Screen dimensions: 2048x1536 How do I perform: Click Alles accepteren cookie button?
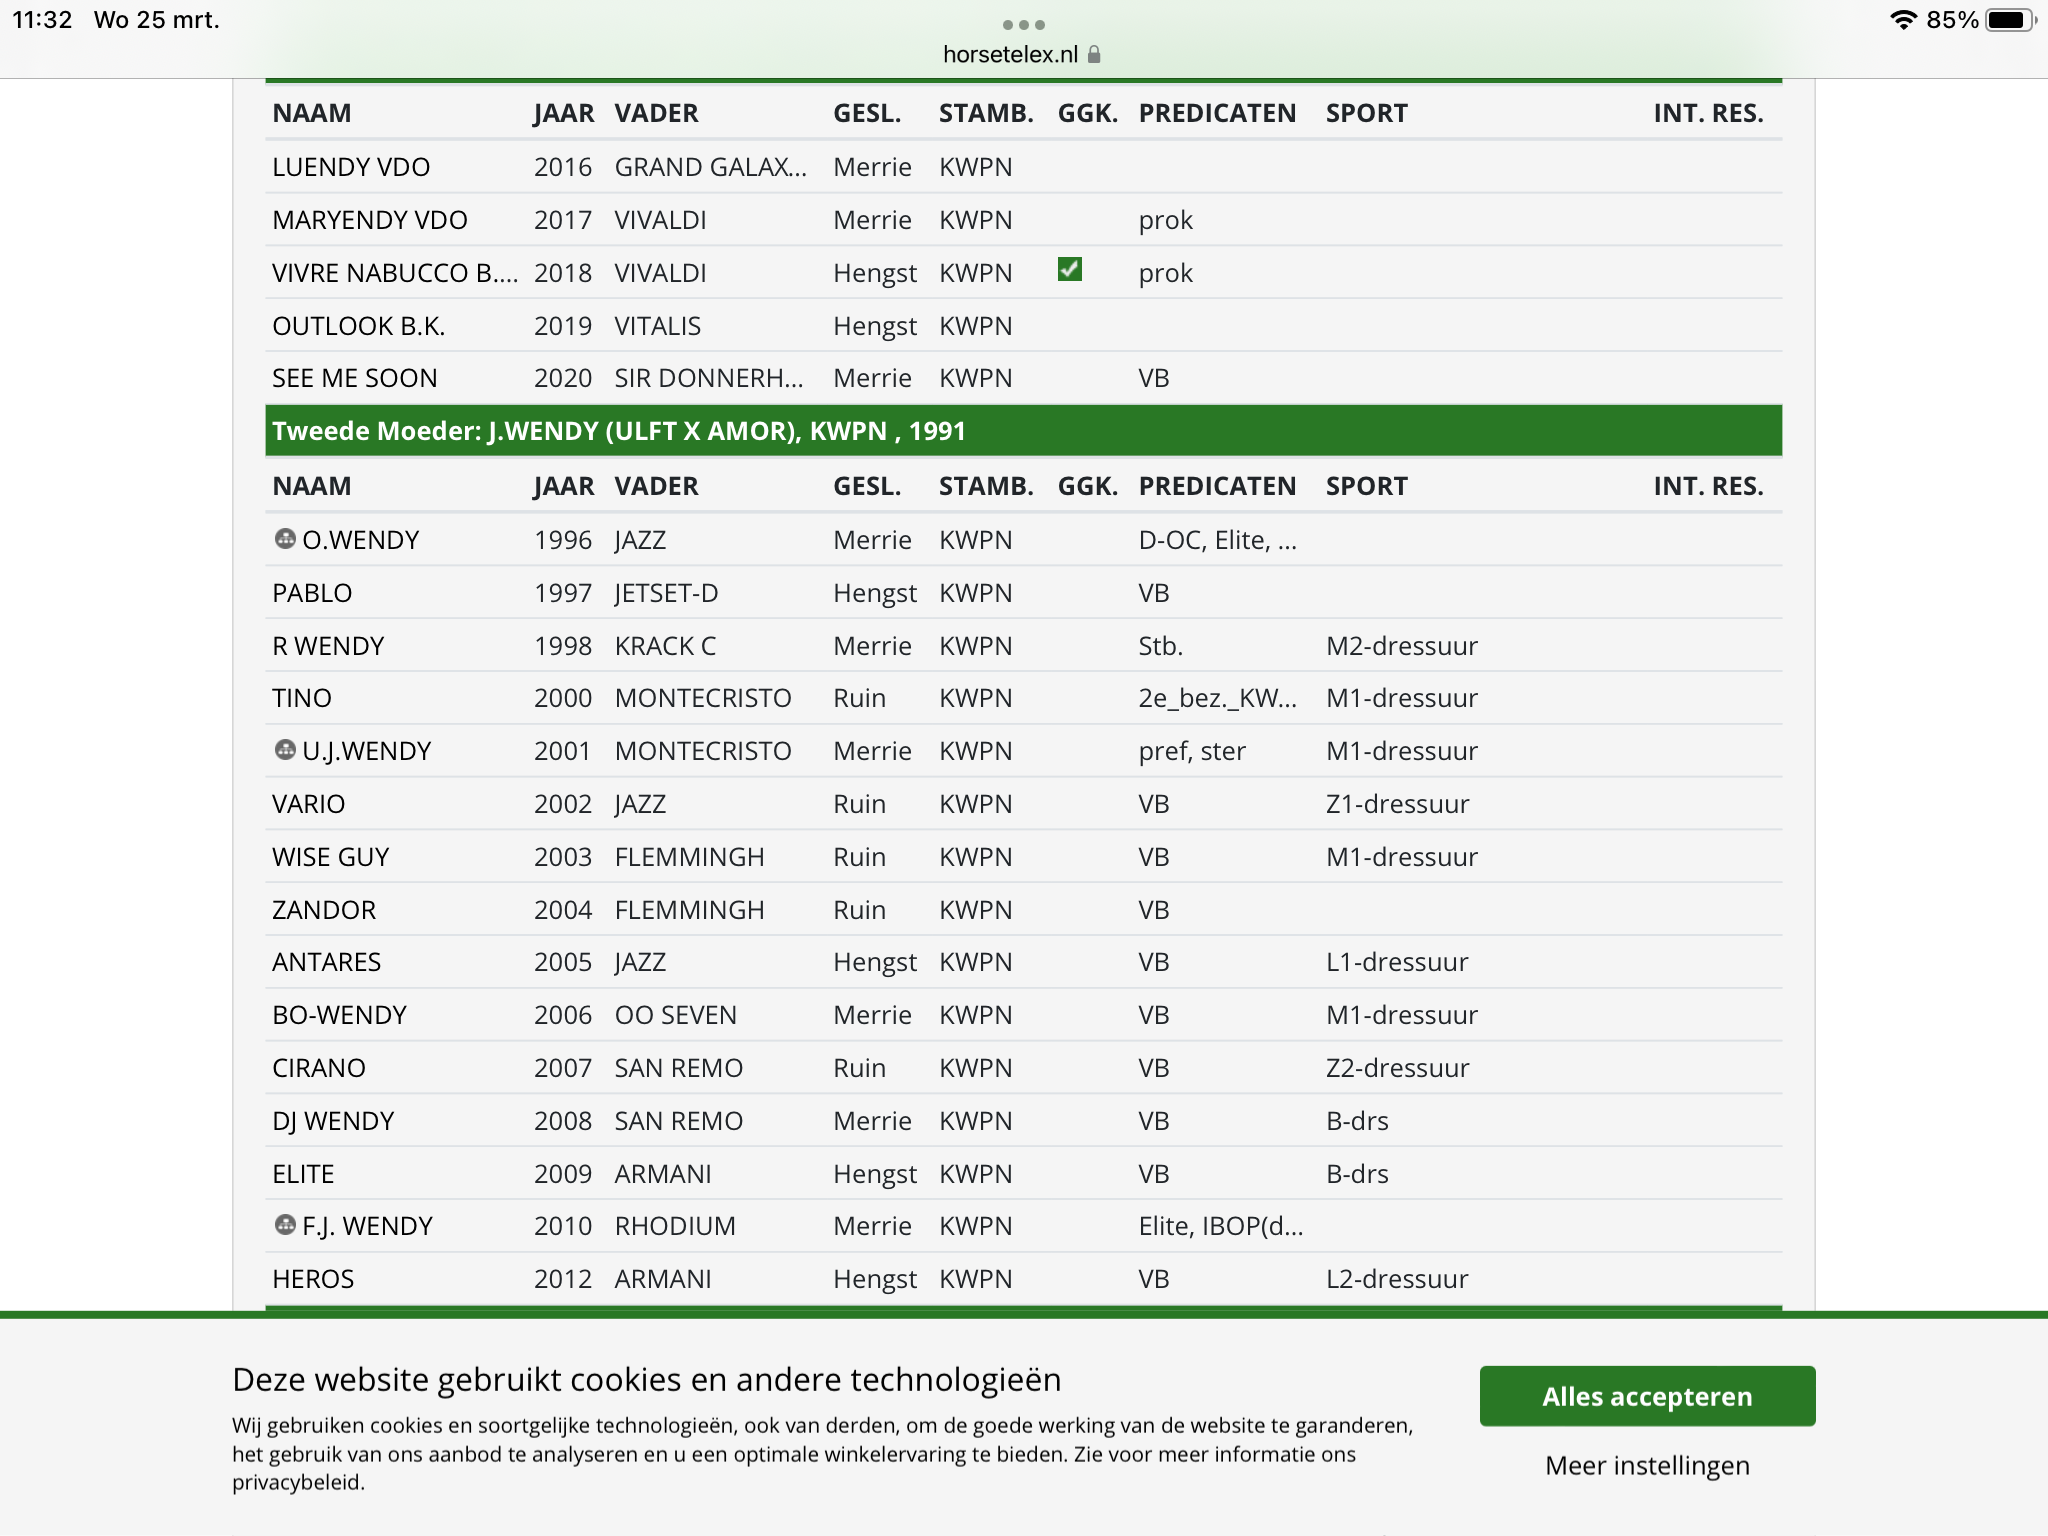pos(1647,1396)
